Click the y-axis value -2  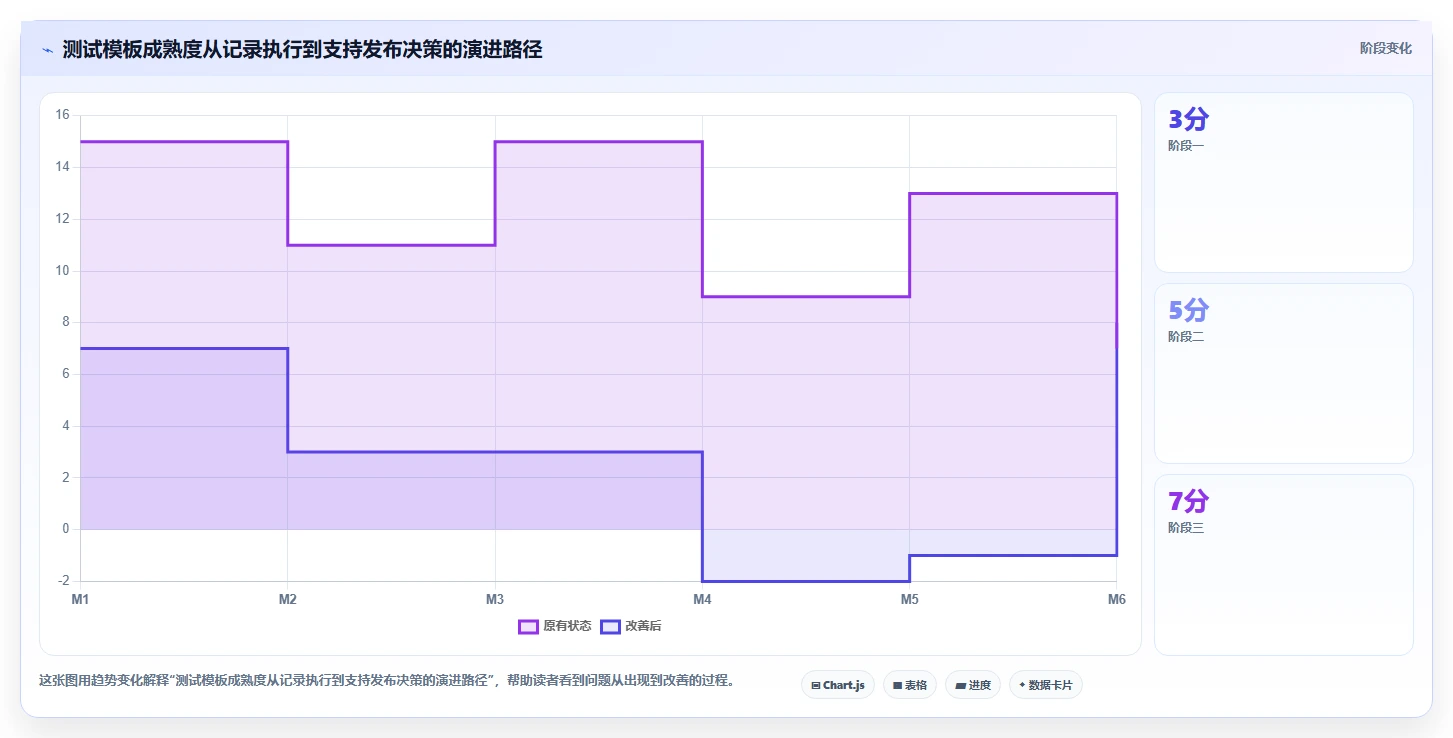coord(63,581)
